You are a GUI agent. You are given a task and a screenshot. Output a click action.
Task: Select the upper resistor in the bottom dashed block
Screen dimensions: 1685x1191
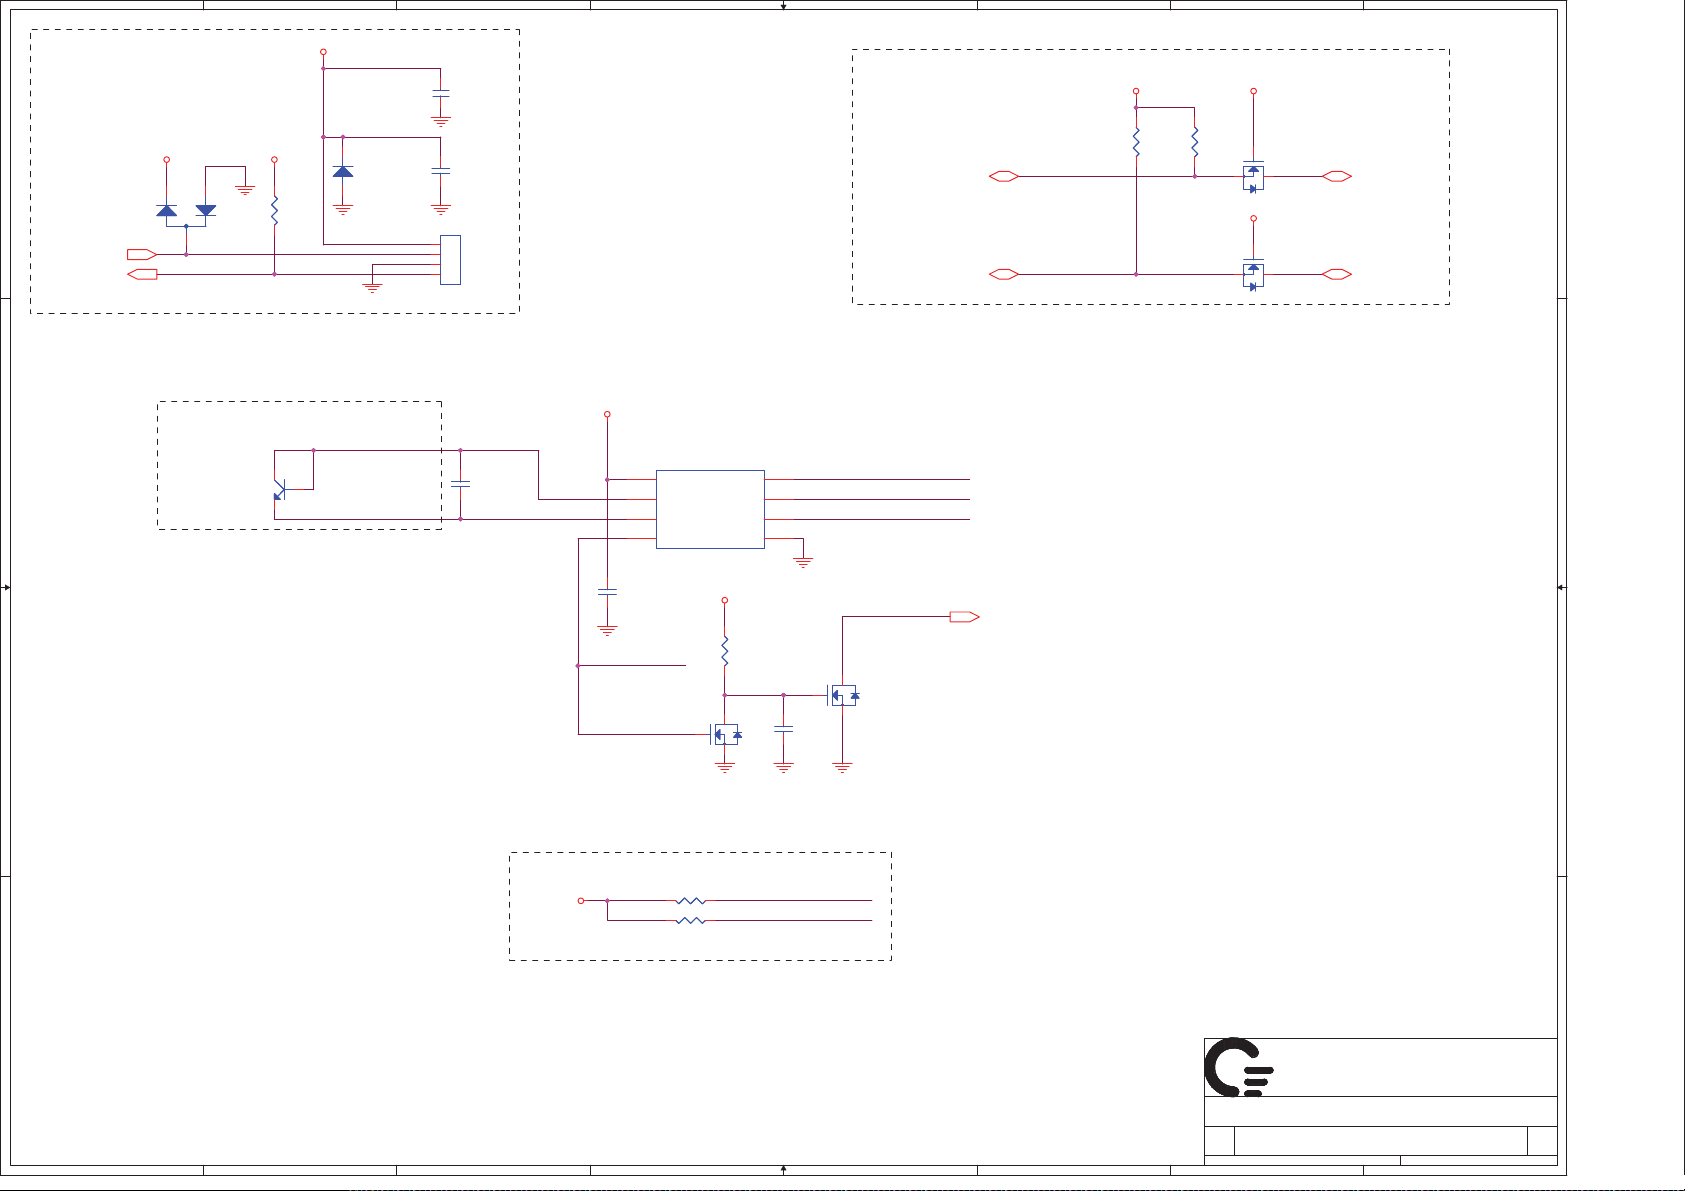691,901
